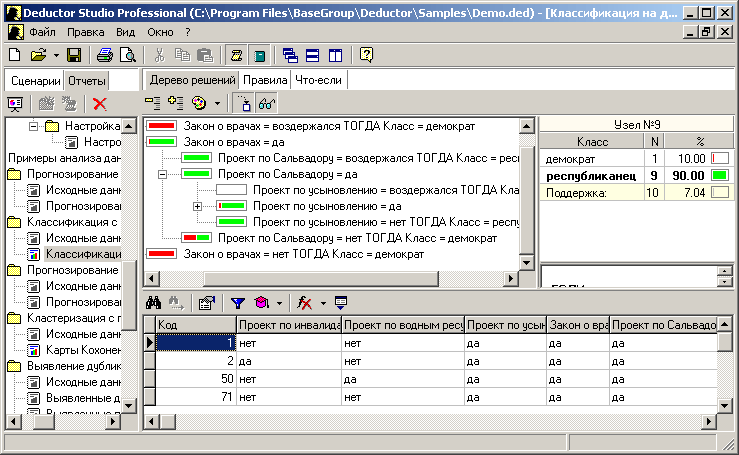Click the Print icon in main toolbar
Image resolution: width=739 pixels, height=455 pixels.
coord(105,55)
